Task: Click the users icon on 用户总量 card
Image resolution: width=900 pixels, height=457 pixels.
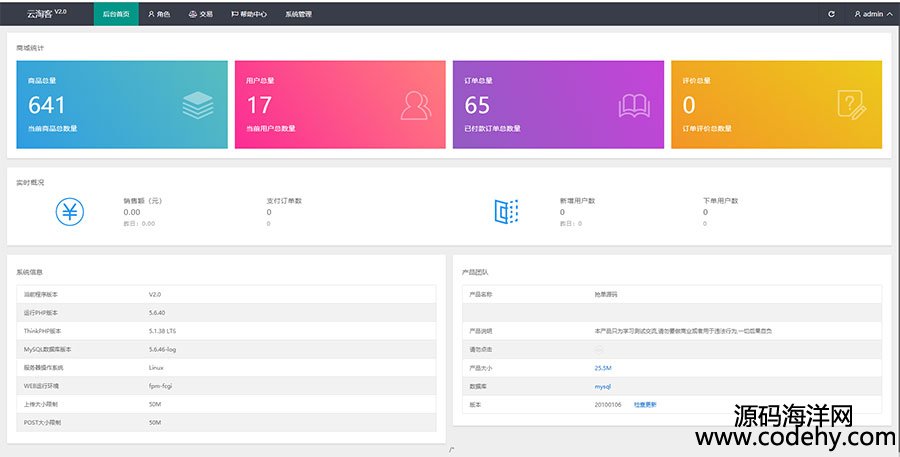Action: [x=416, y=105]
